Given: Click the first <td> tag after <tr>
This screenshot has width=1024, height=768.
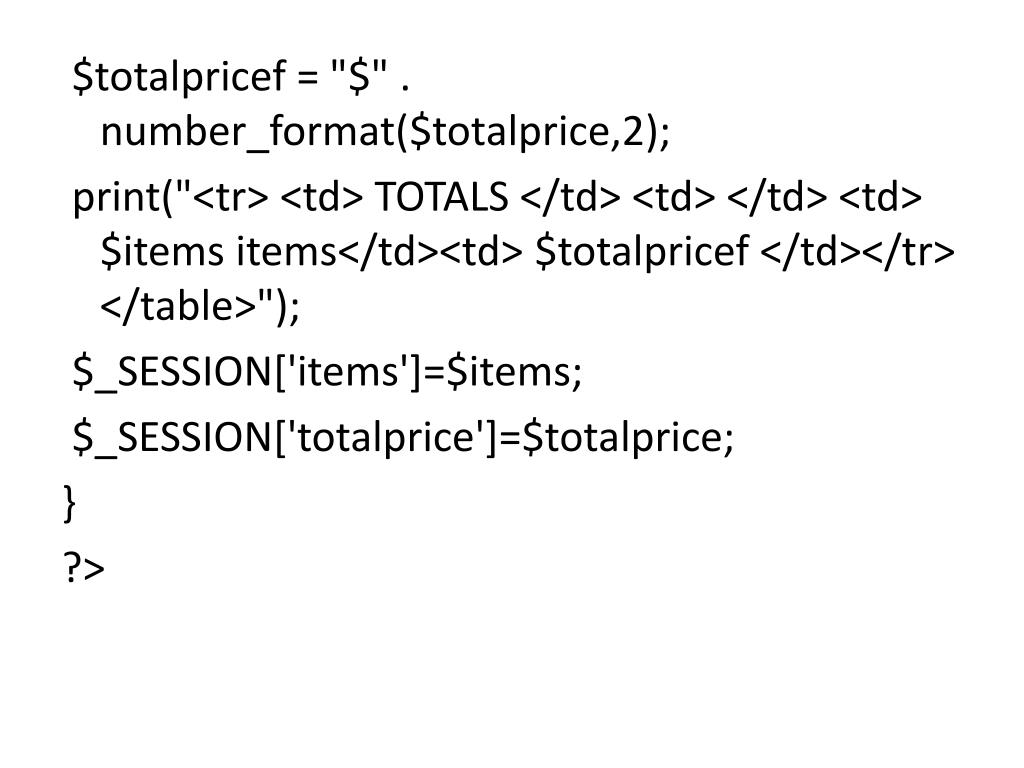Looking at the screenshot, I should tap(321, 197).
